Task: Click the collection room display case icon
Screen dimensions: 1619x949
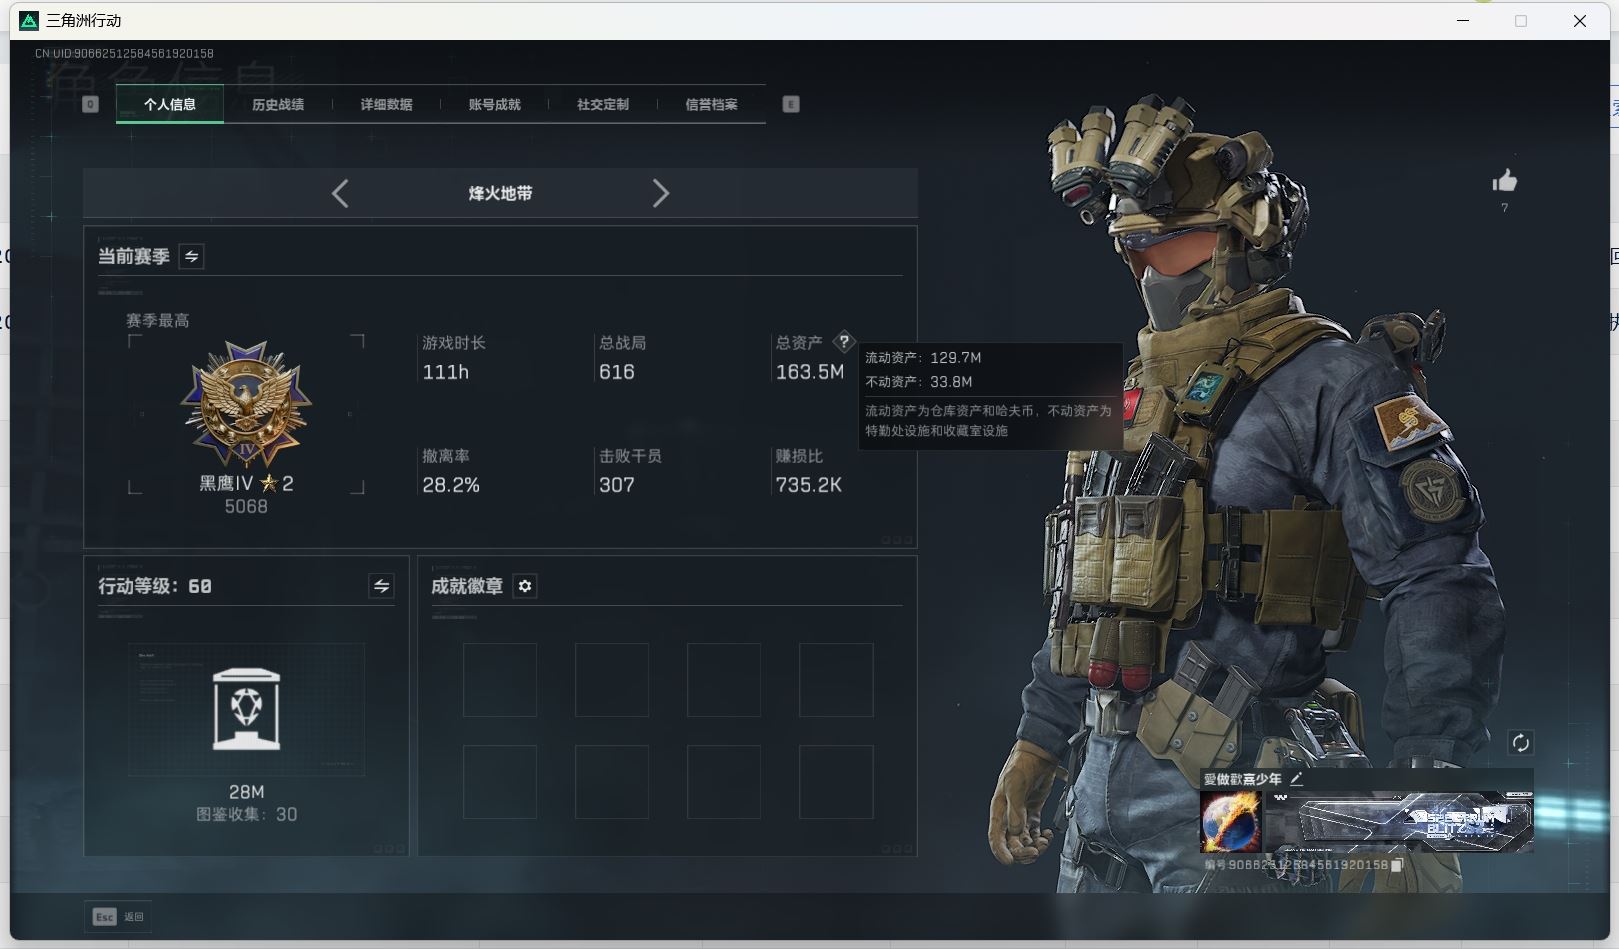Action: pos(246,710)
